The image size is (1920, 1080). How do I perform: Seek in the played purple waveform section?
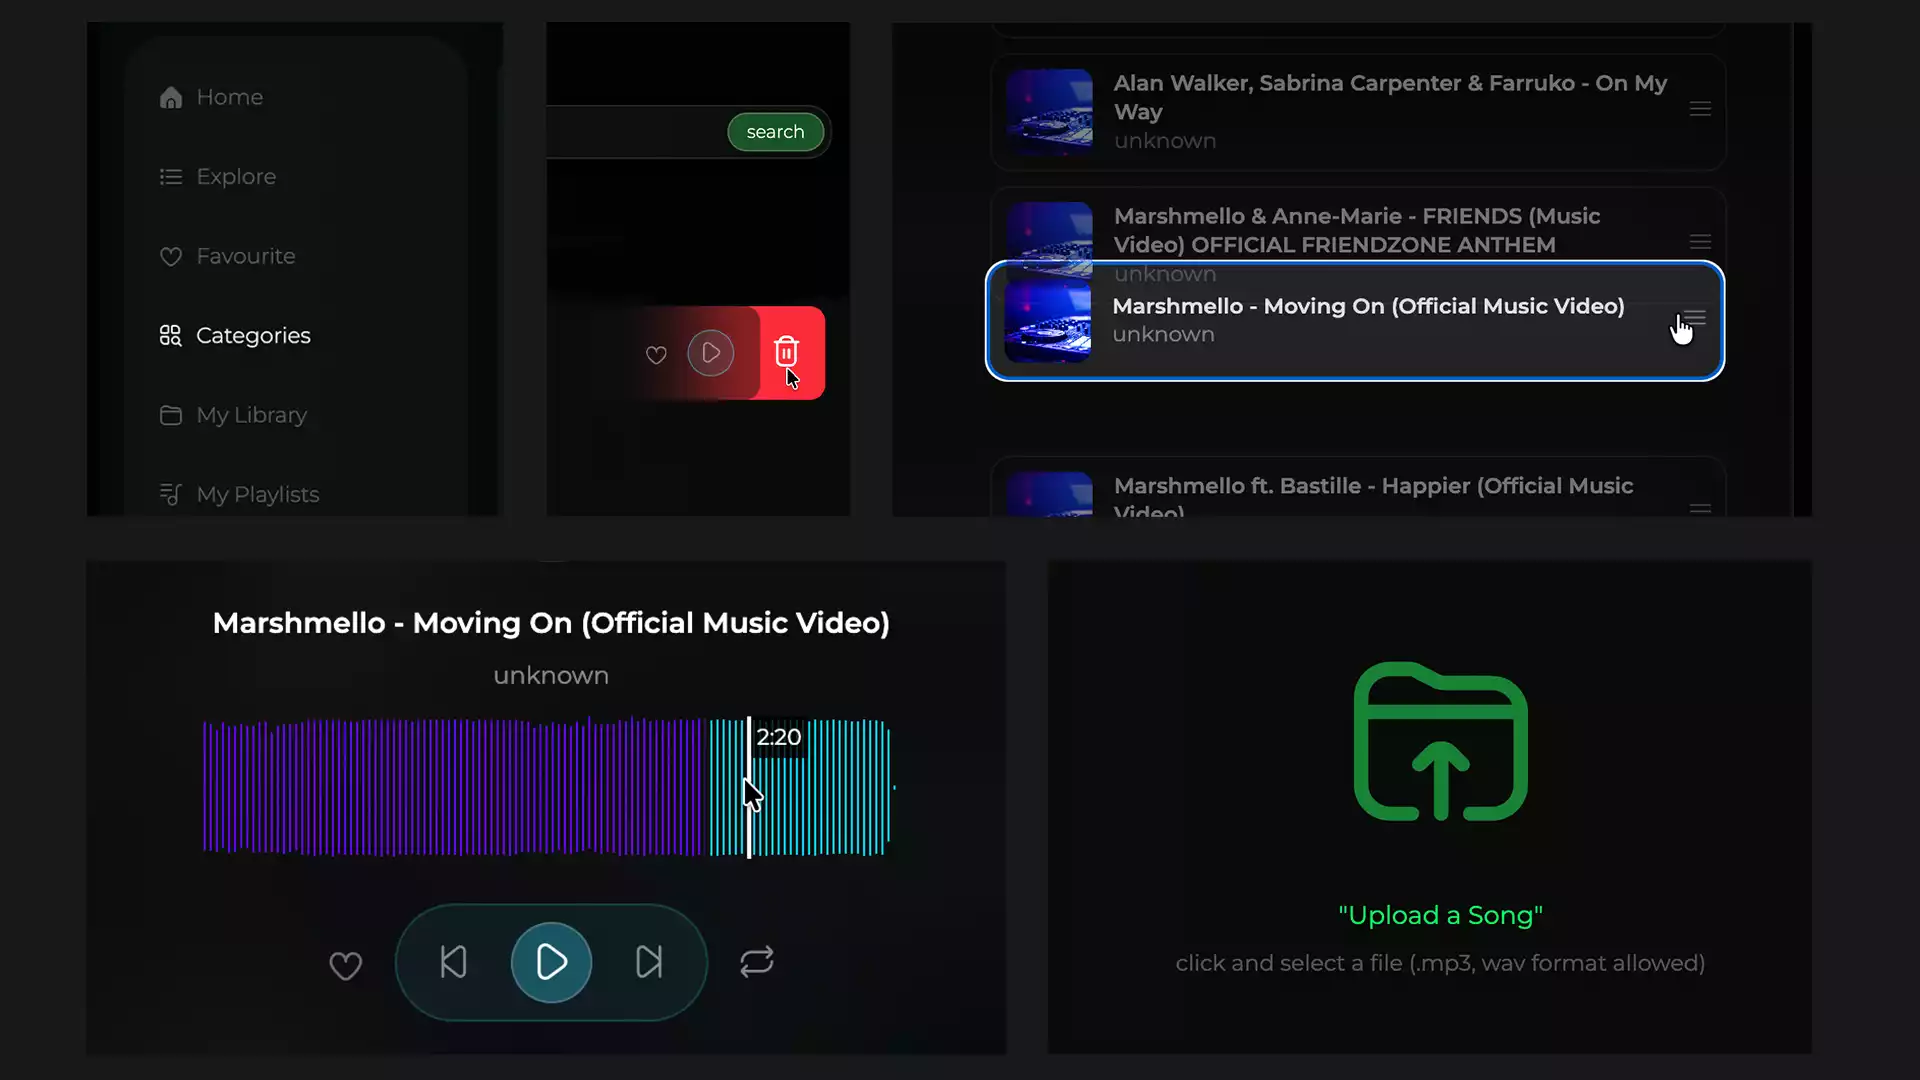pos(453,787)
